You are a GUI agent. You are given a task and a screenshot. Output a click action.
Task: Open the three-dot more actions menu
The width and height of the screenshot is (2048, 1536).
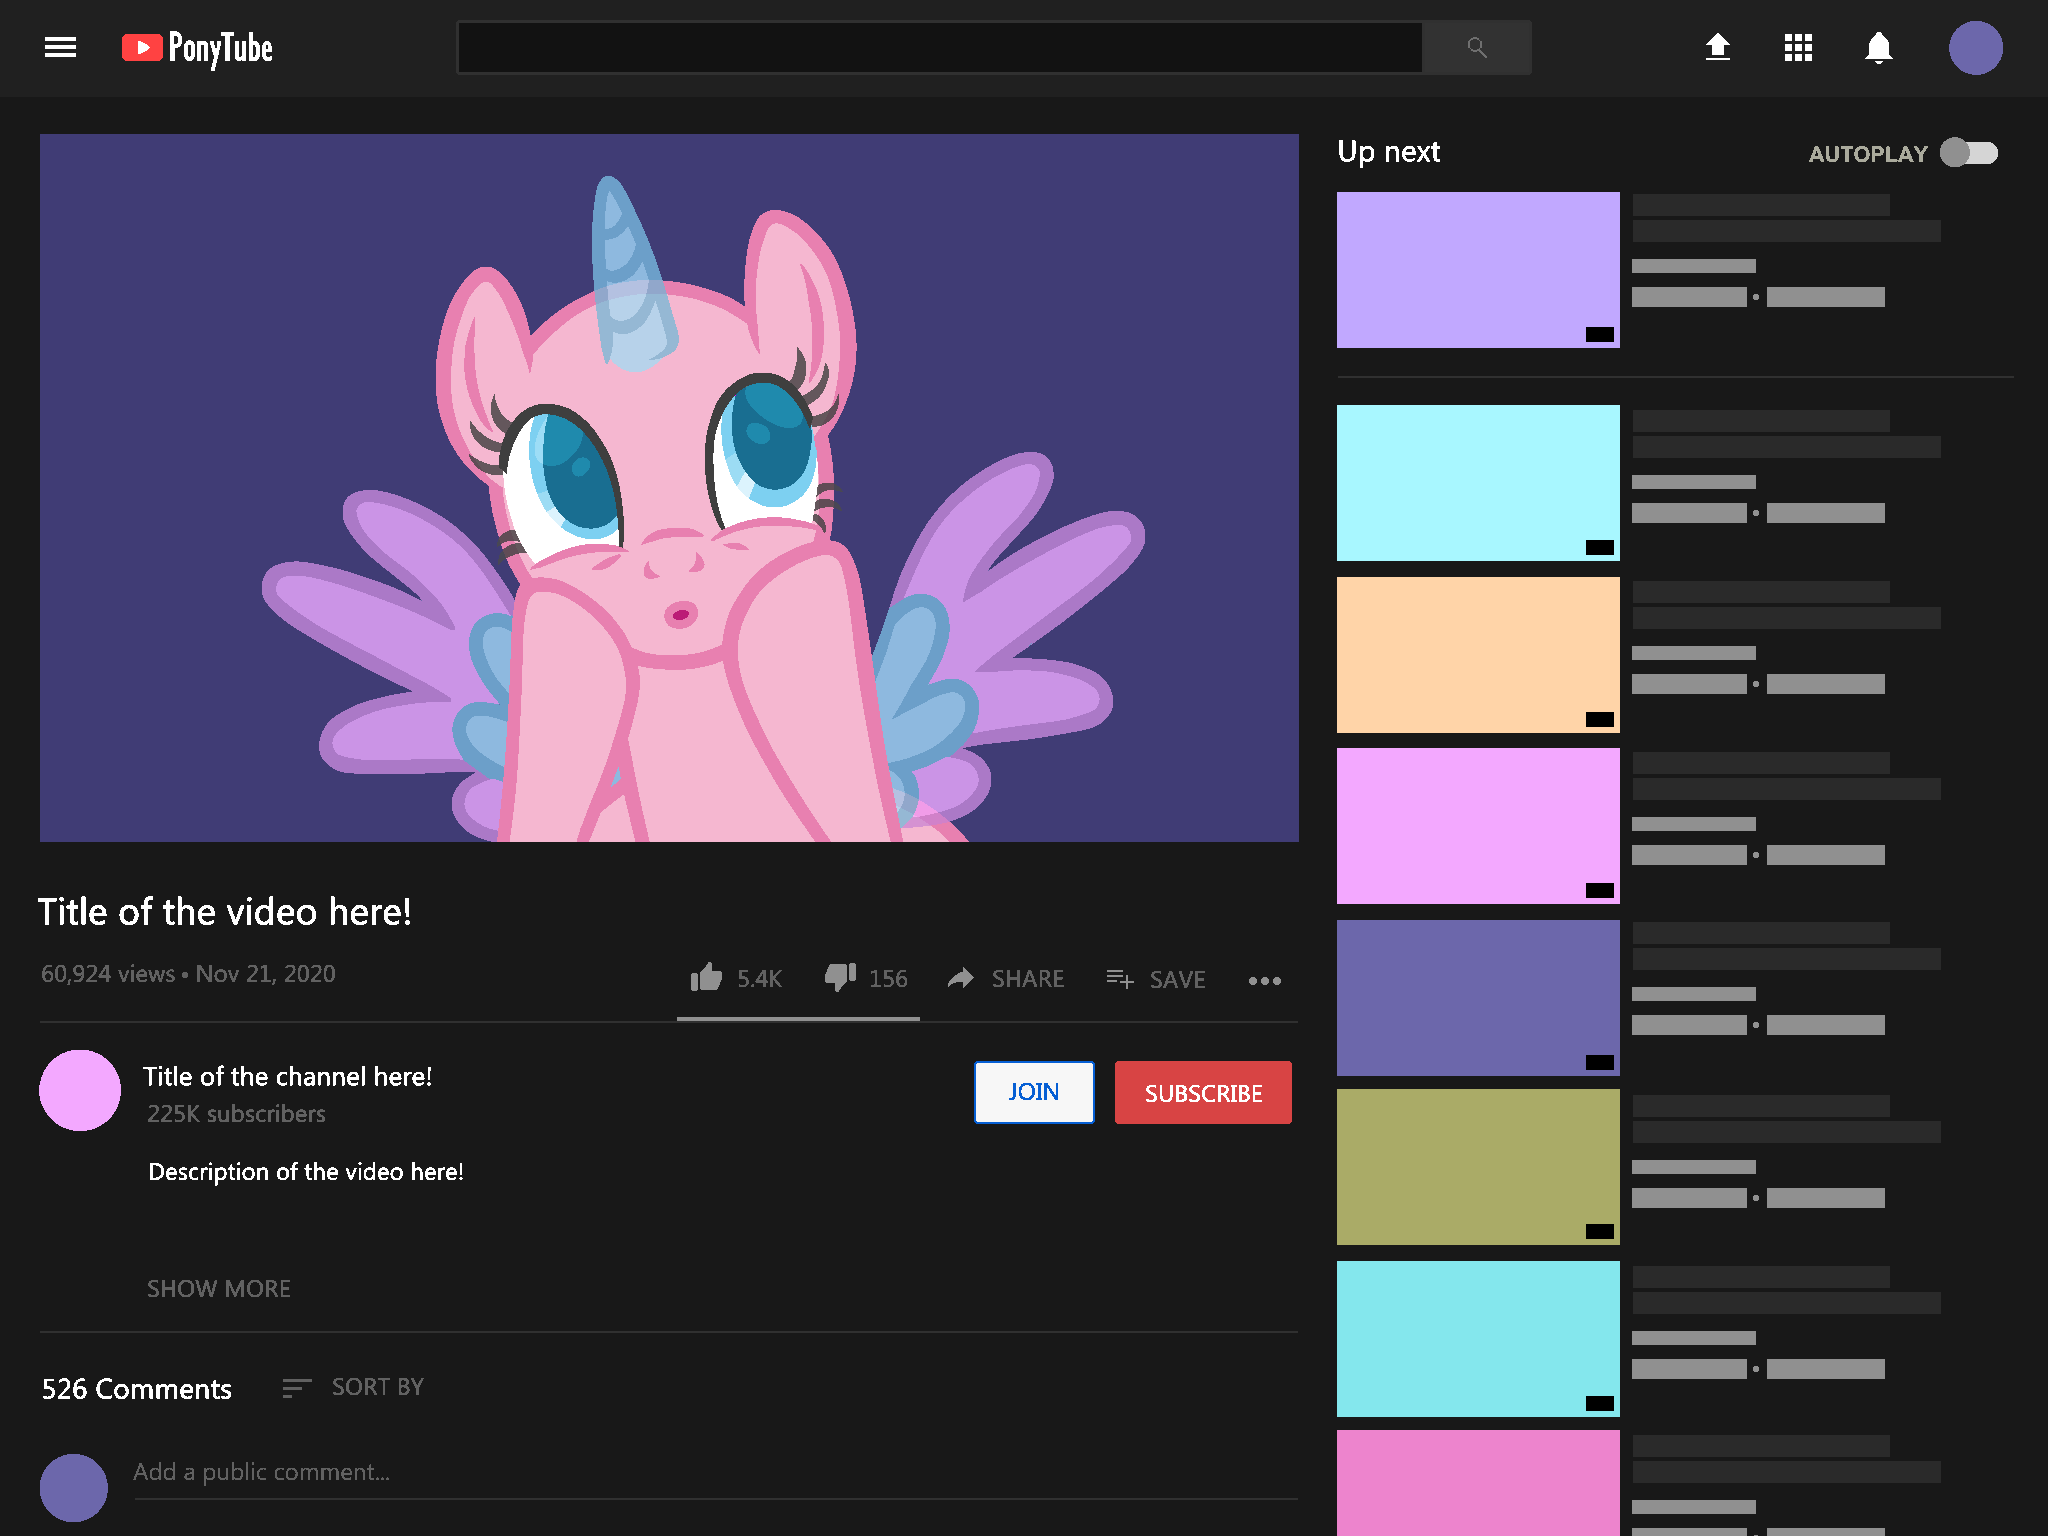(1264, 981)
